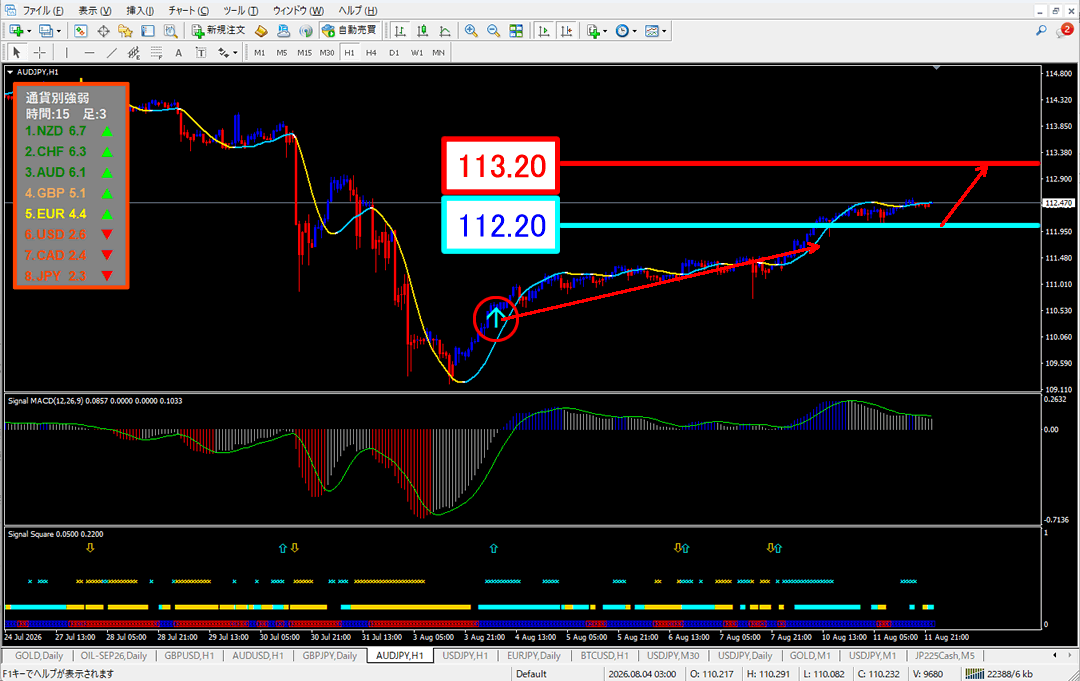Open the ファイル (F) menu

point(43,11)
